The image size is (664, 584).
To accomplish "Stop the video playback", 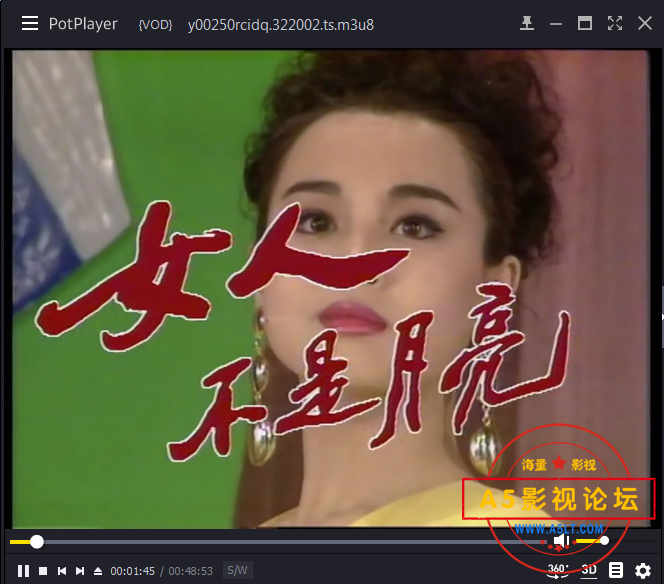I will (x=43, y=571).
